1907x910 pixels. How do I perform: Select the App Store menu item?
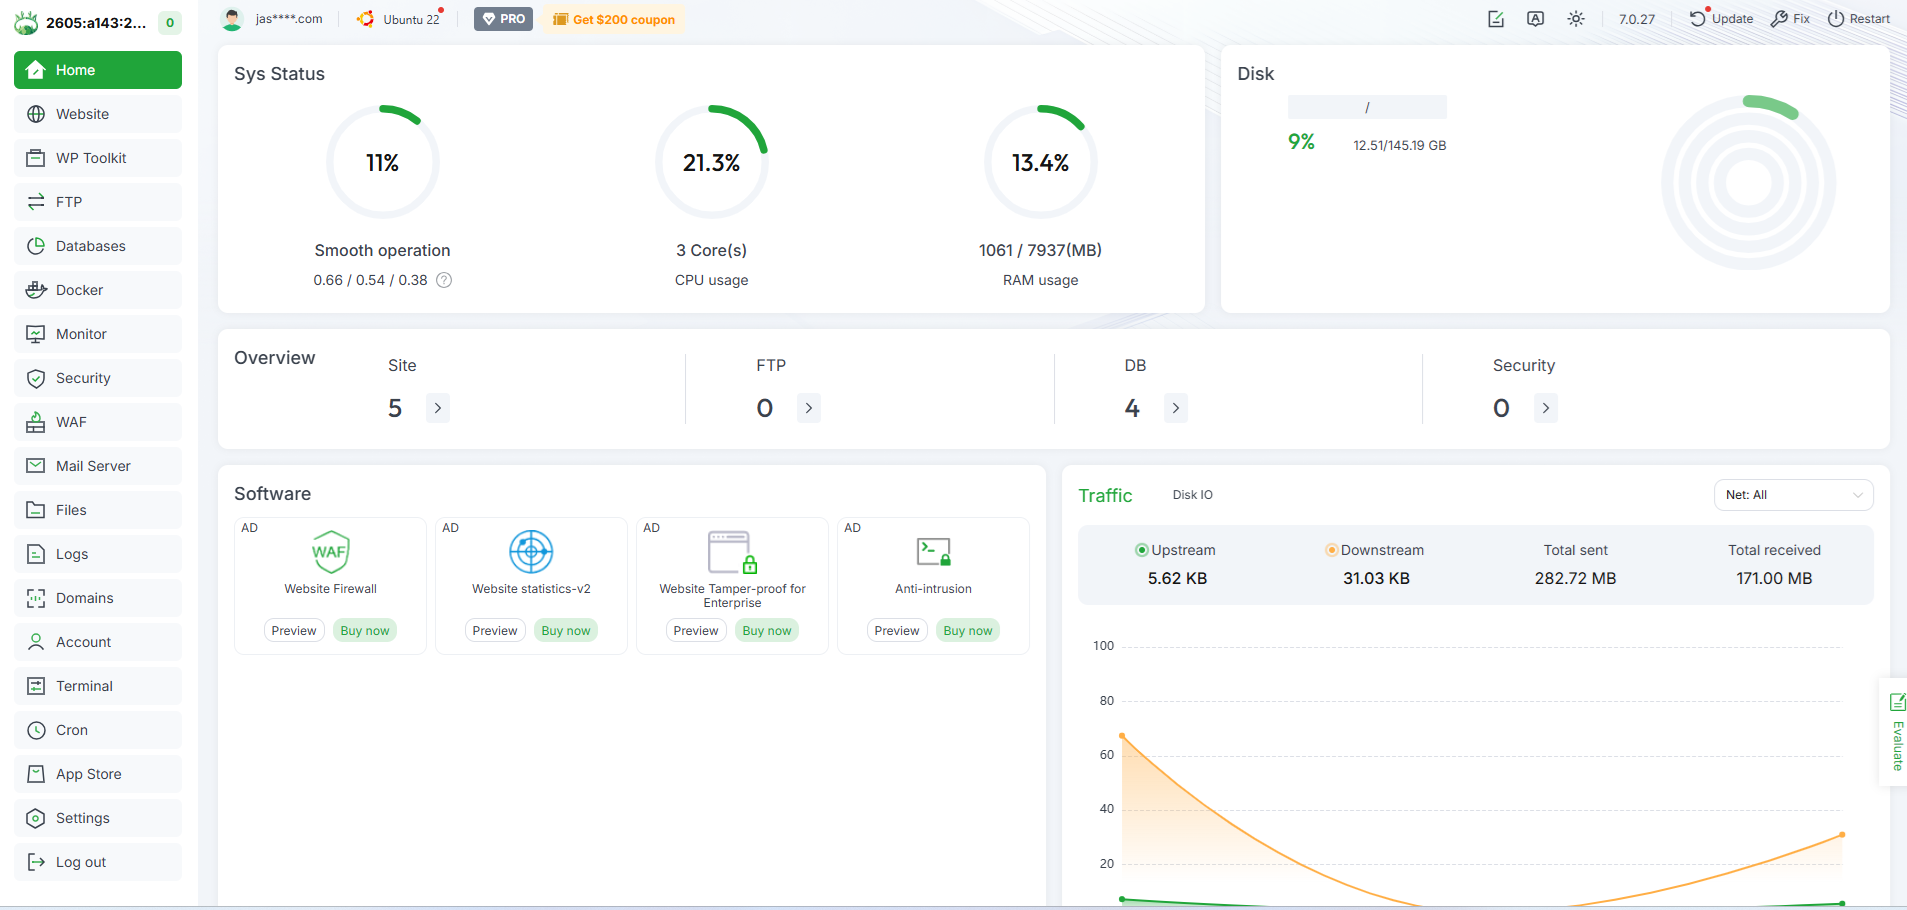[x=88, y=773]
